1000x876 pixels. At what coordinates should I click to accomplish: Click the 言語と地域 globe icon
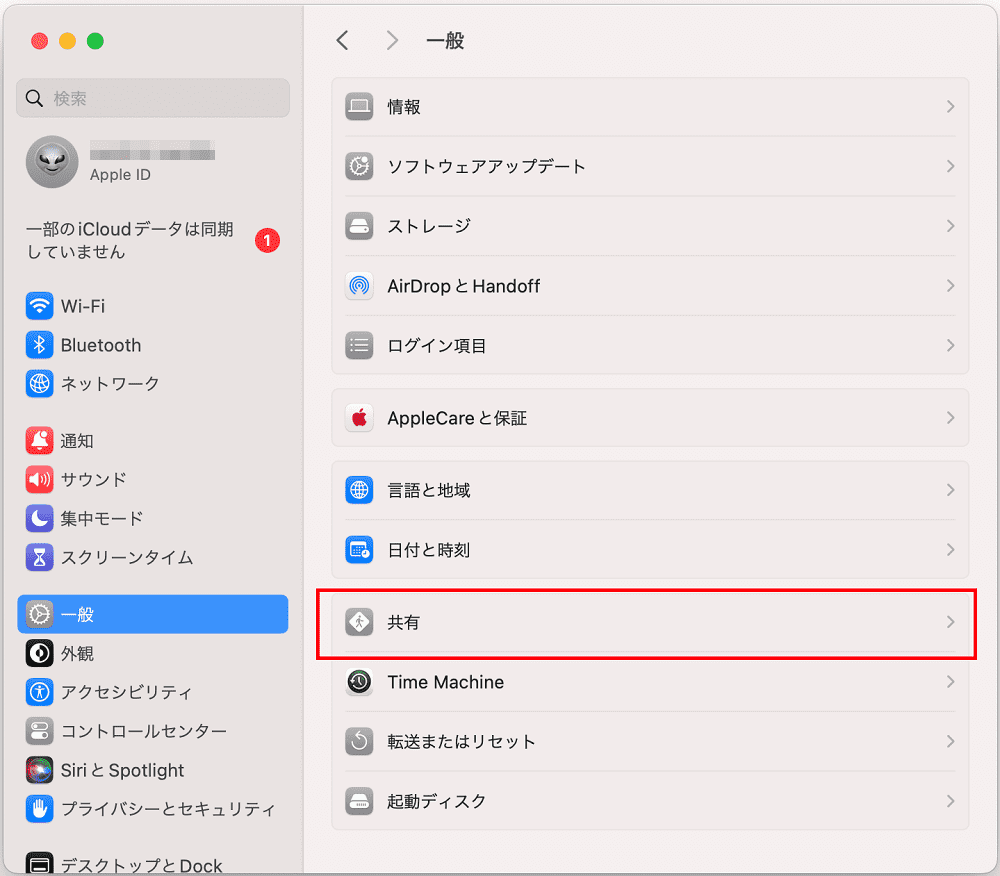coord(359,490)
